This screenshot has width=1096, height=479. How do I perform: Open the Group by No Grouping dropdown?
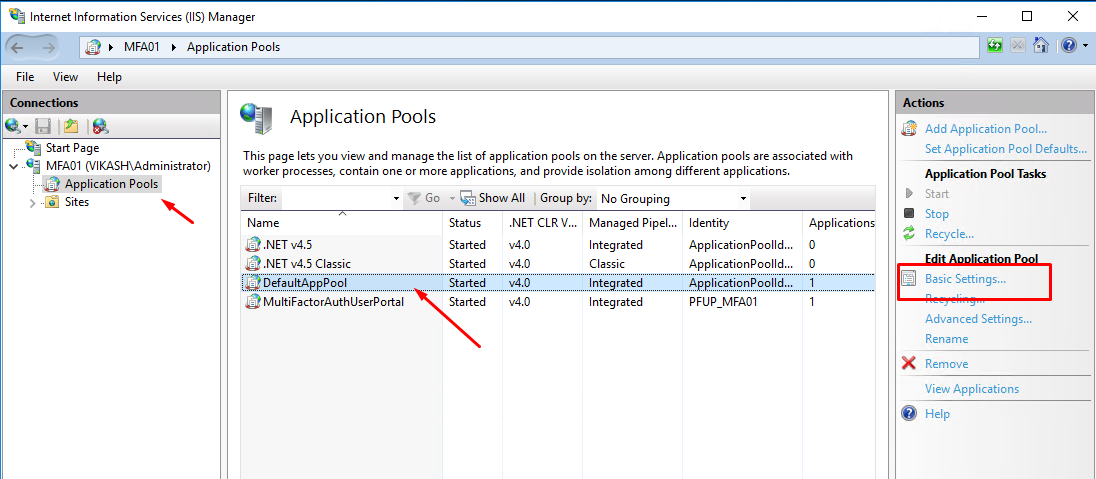coord(674,199)
